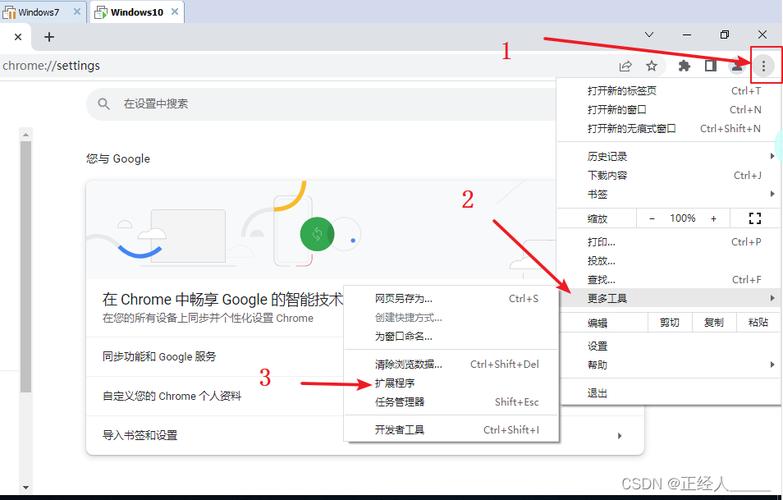Click the settings sidebar scrollbar thumb
783x500 pixels.
25,266
